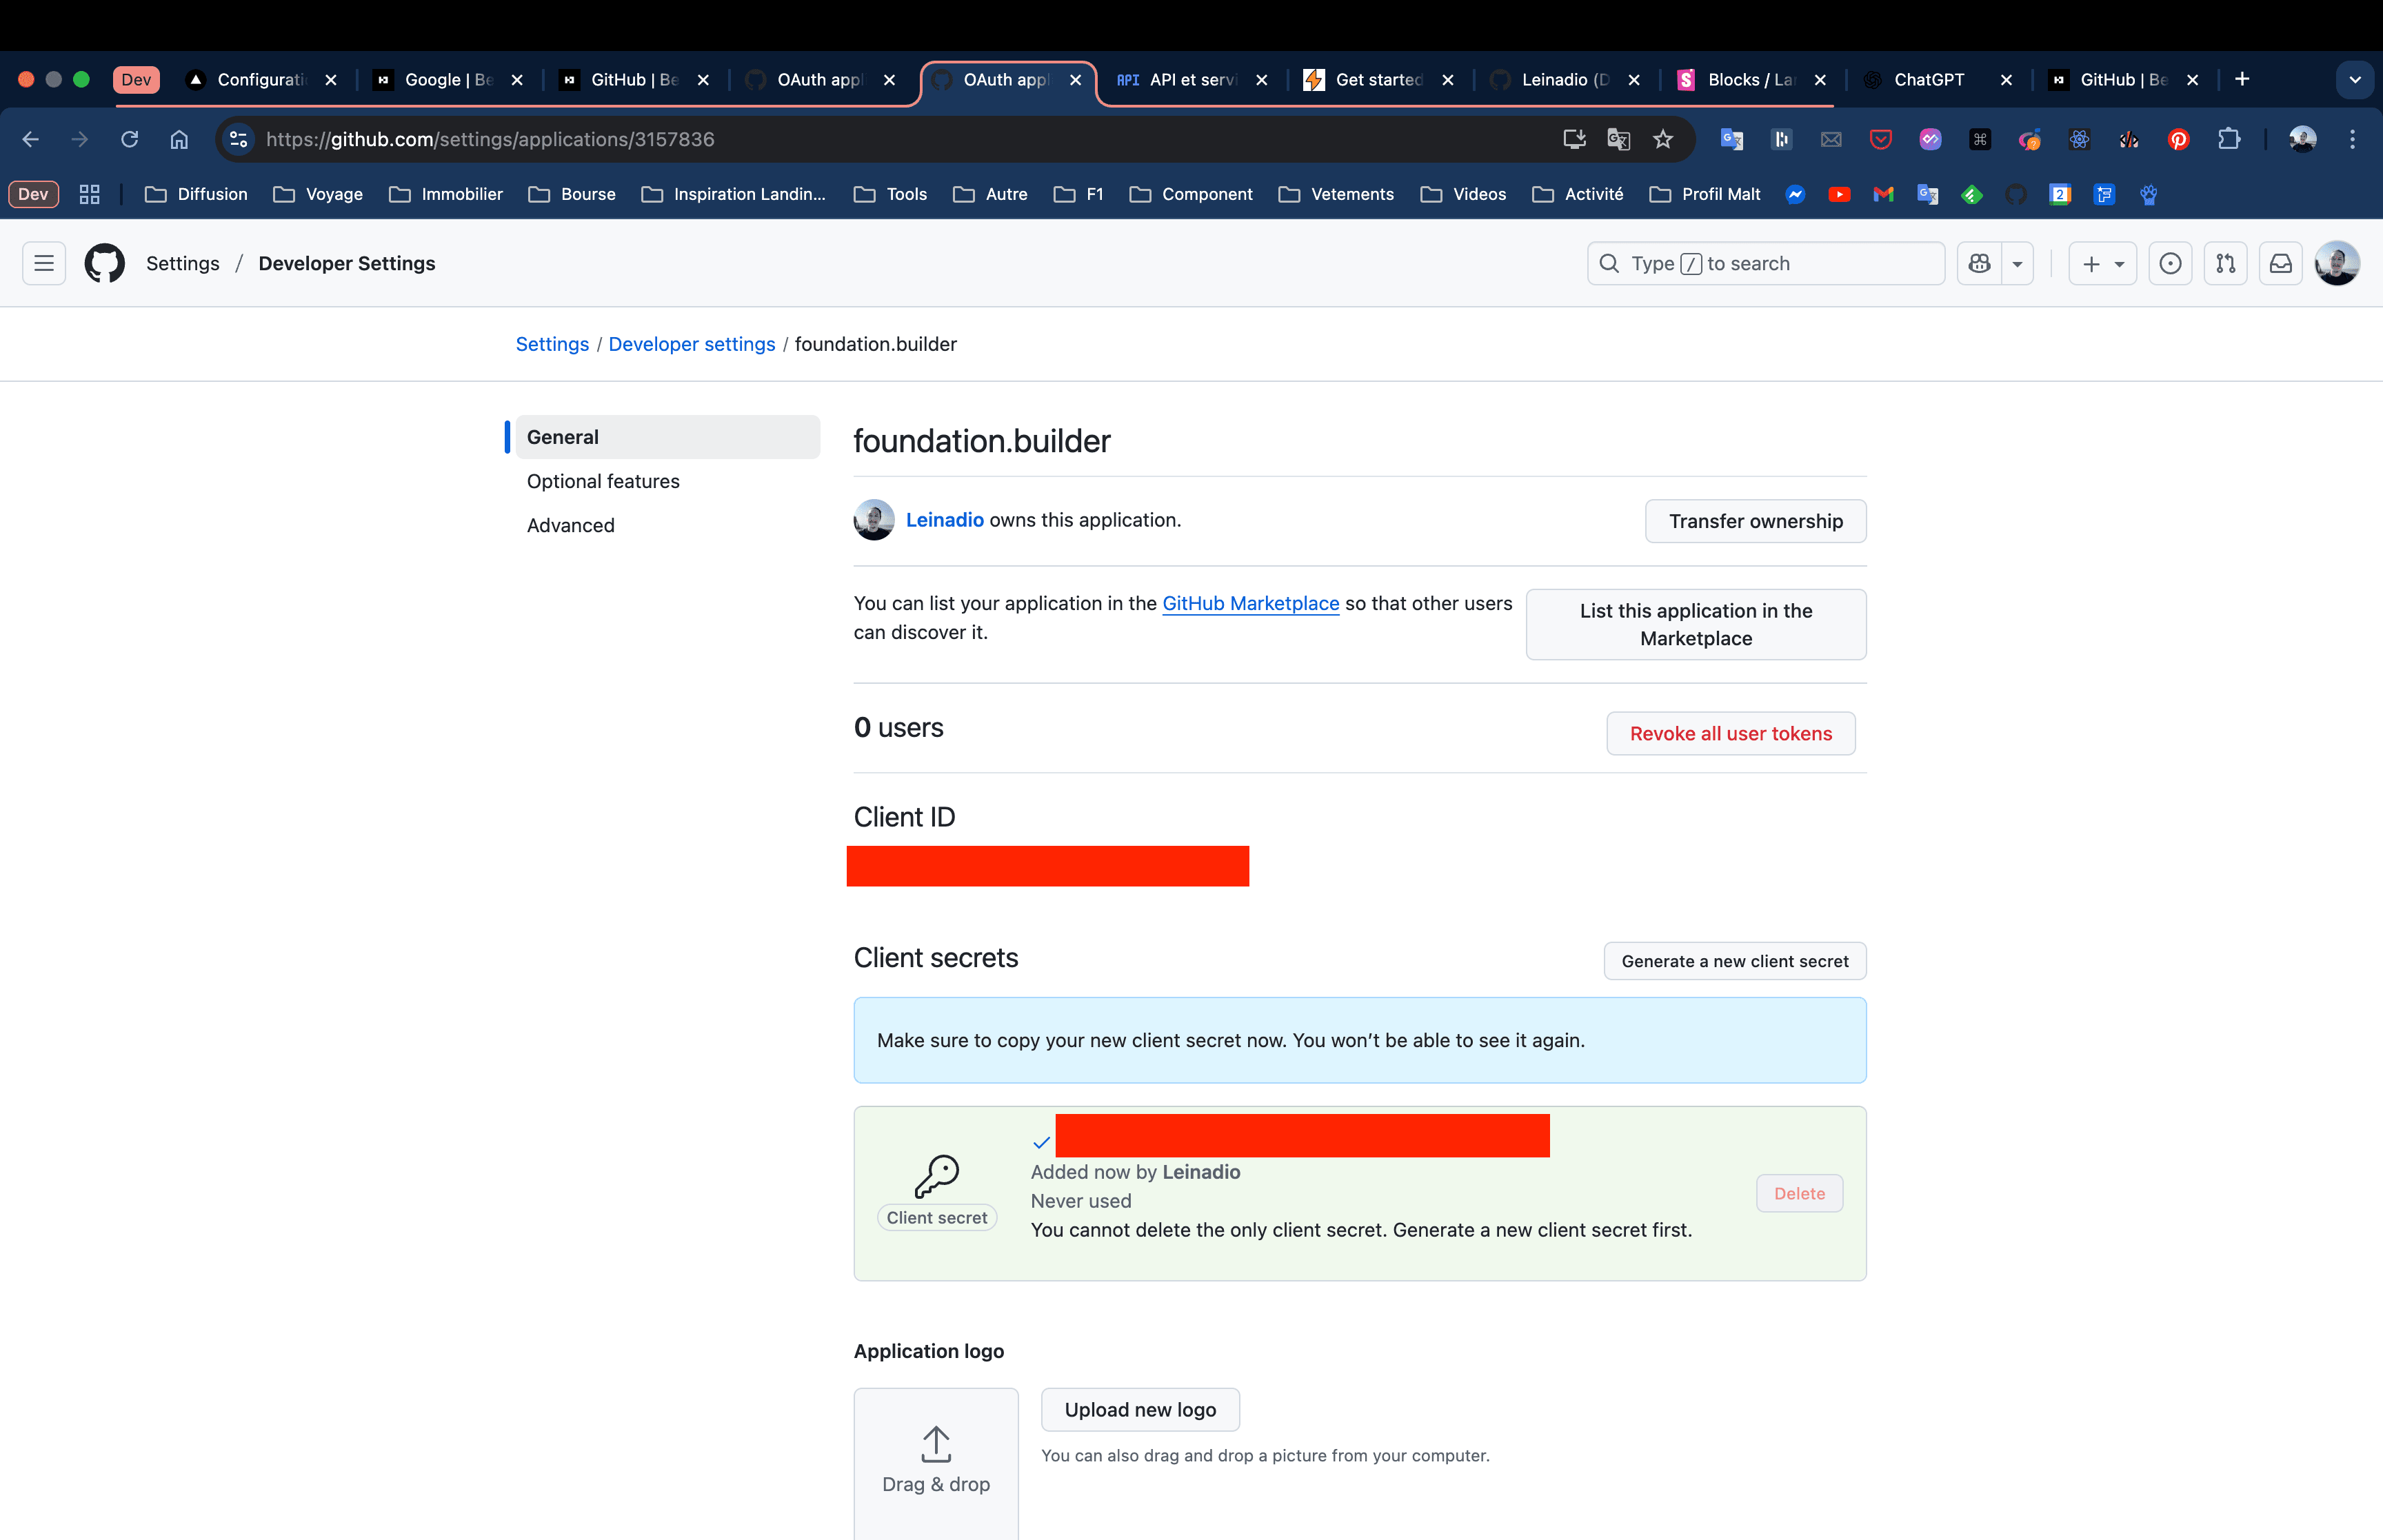This screenshot has height=1540, width=2383.
Task: Click Revoke all user tokens
Action: (1730, 733)
